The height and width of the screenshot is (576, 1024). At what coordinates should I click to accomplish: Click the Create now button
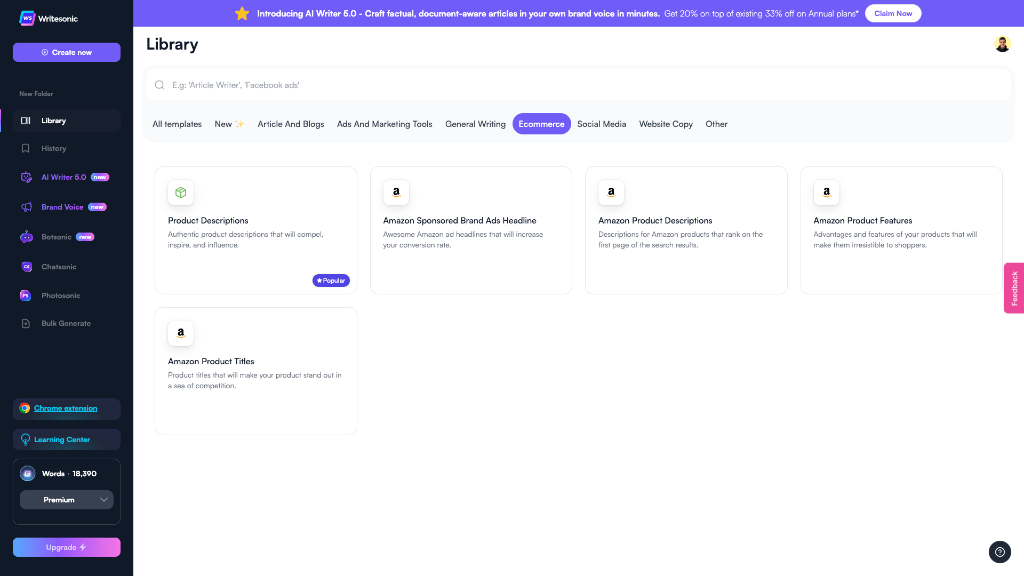click(67, 52)
